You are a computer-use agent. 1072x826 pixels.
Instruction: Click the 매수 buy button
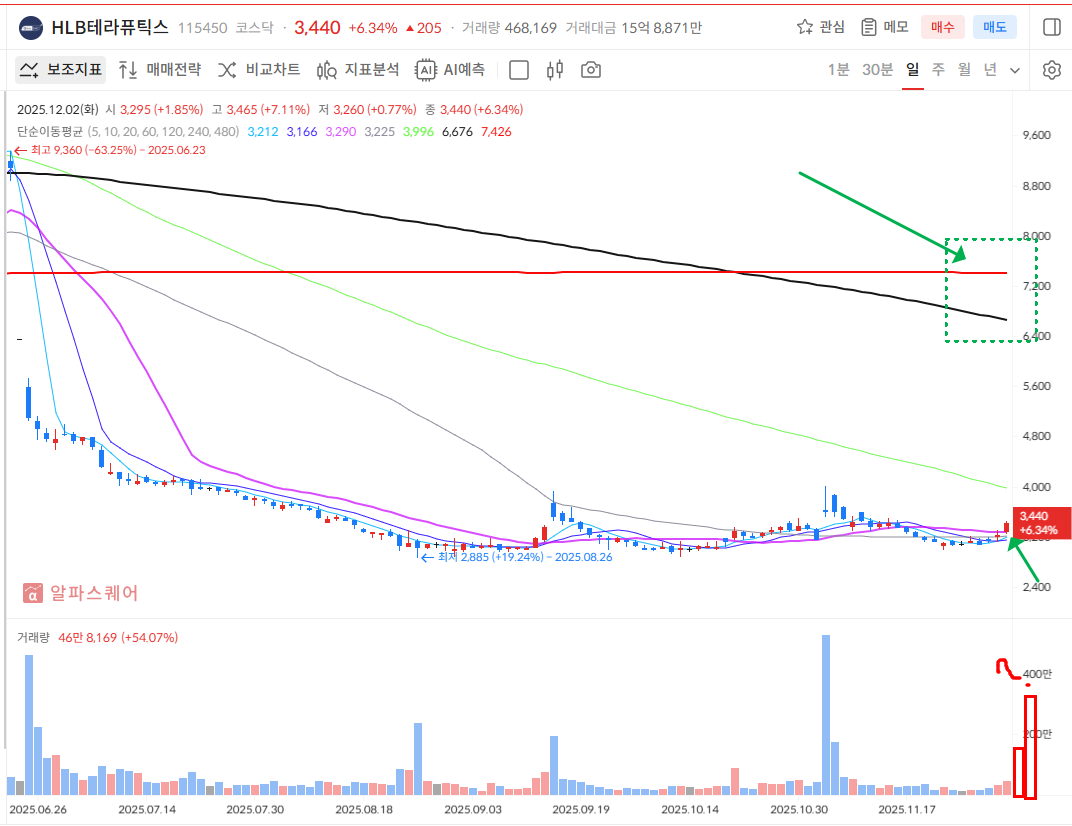(942, 27)
